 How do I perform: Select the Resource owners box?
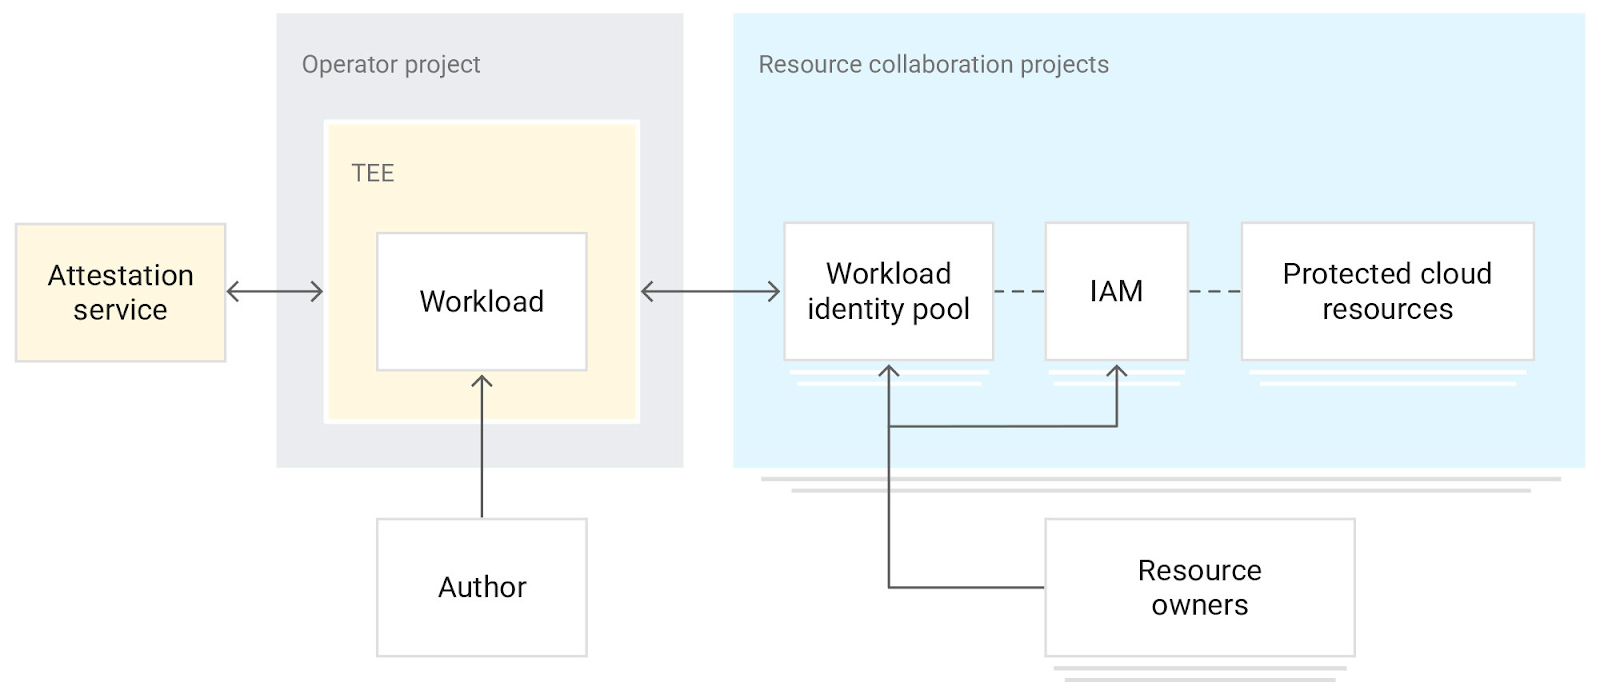(x=1200, y=587)
